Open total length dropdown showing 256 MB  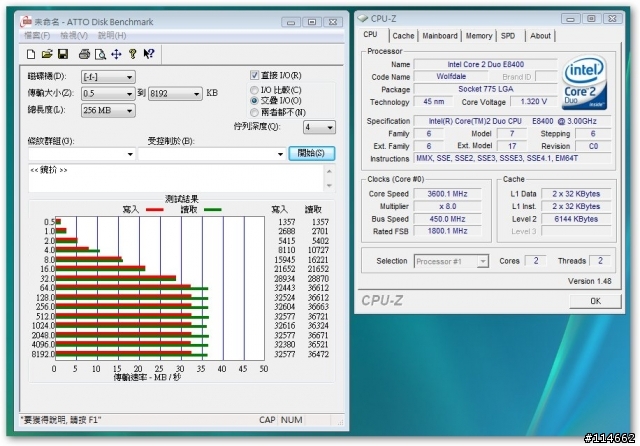tap(108, 110)
